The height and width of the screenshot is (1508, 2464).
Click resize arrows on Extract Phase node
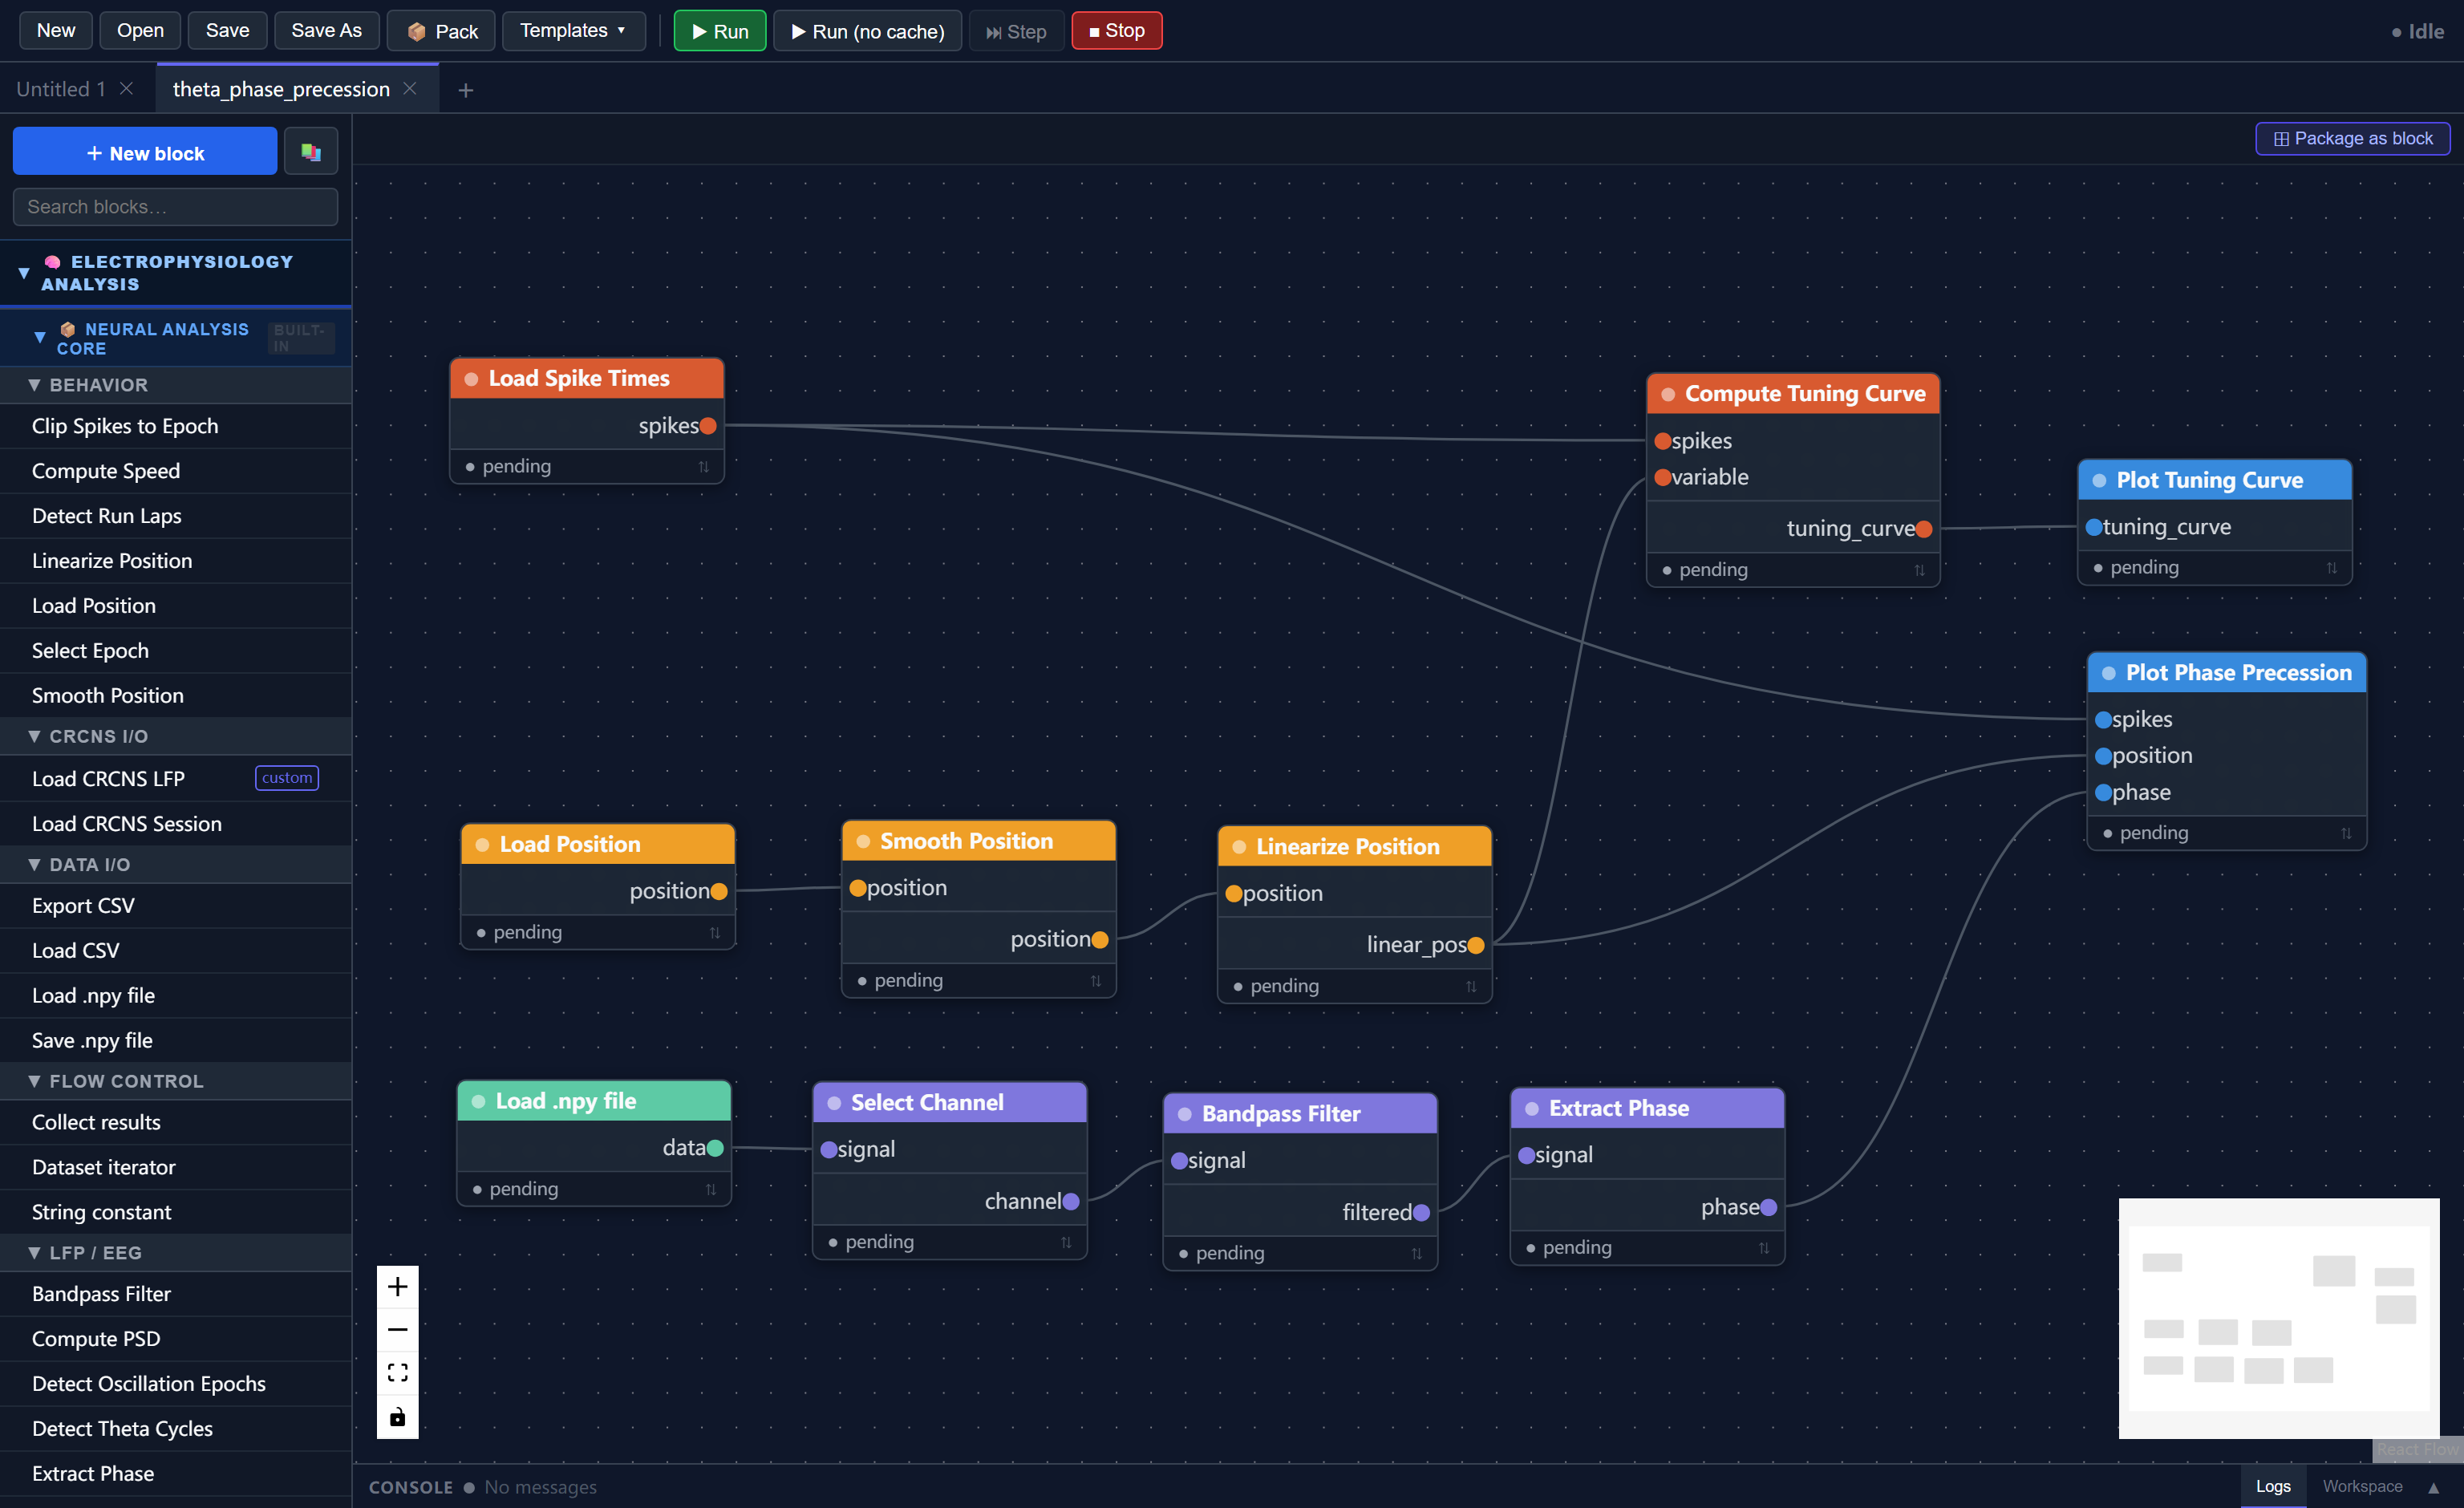point(1763,1248)
